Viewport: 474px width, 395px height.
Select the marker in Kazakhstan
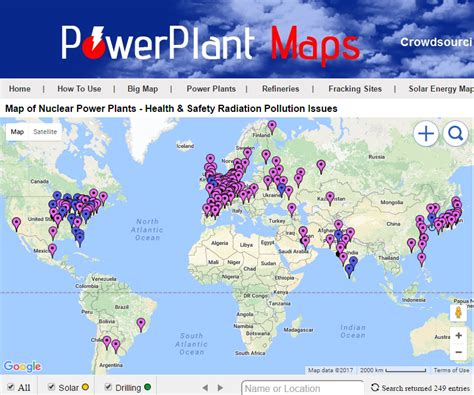pyautogui.click(x=330, y=198)
